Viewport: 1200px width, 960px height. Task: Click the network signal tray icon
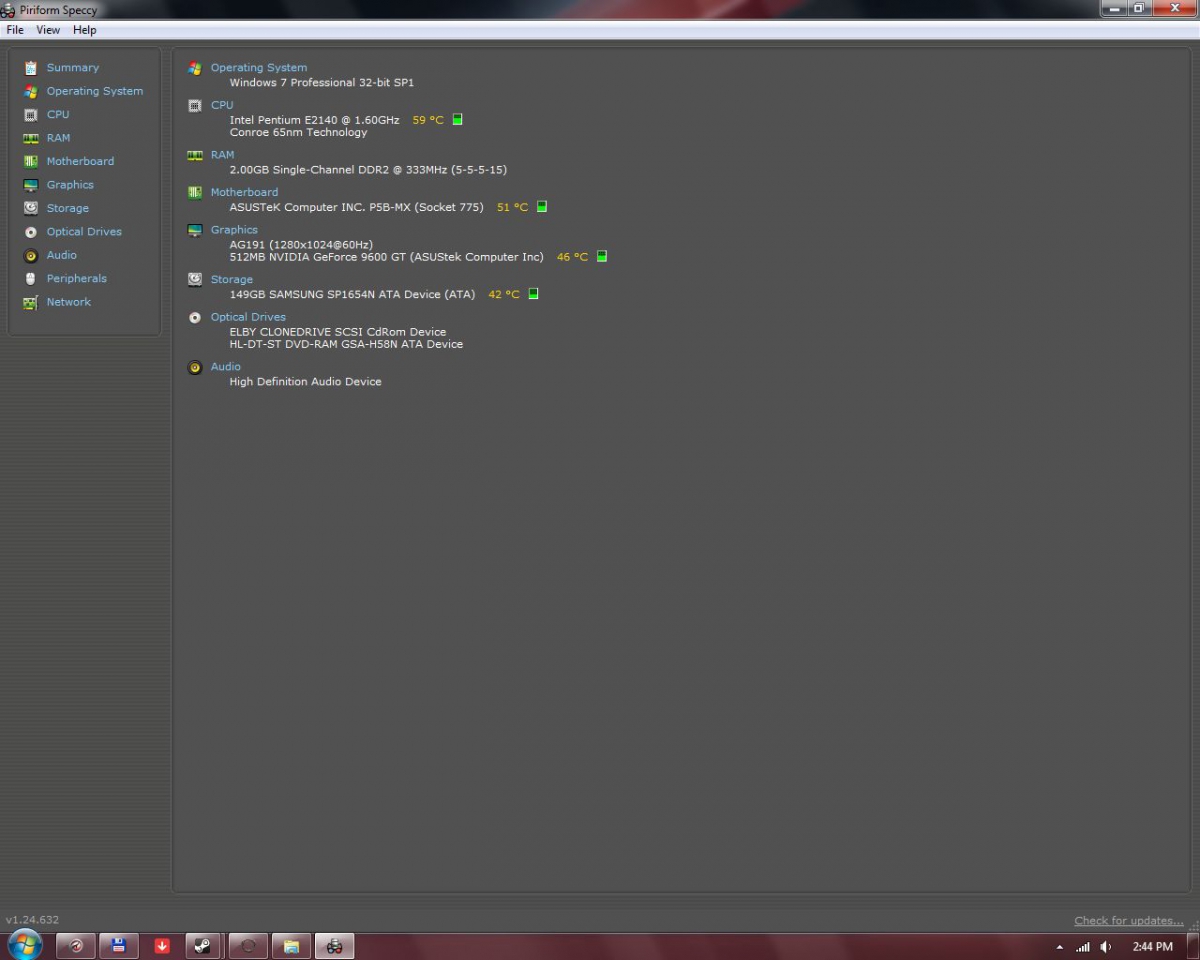tap(1083, 947)
